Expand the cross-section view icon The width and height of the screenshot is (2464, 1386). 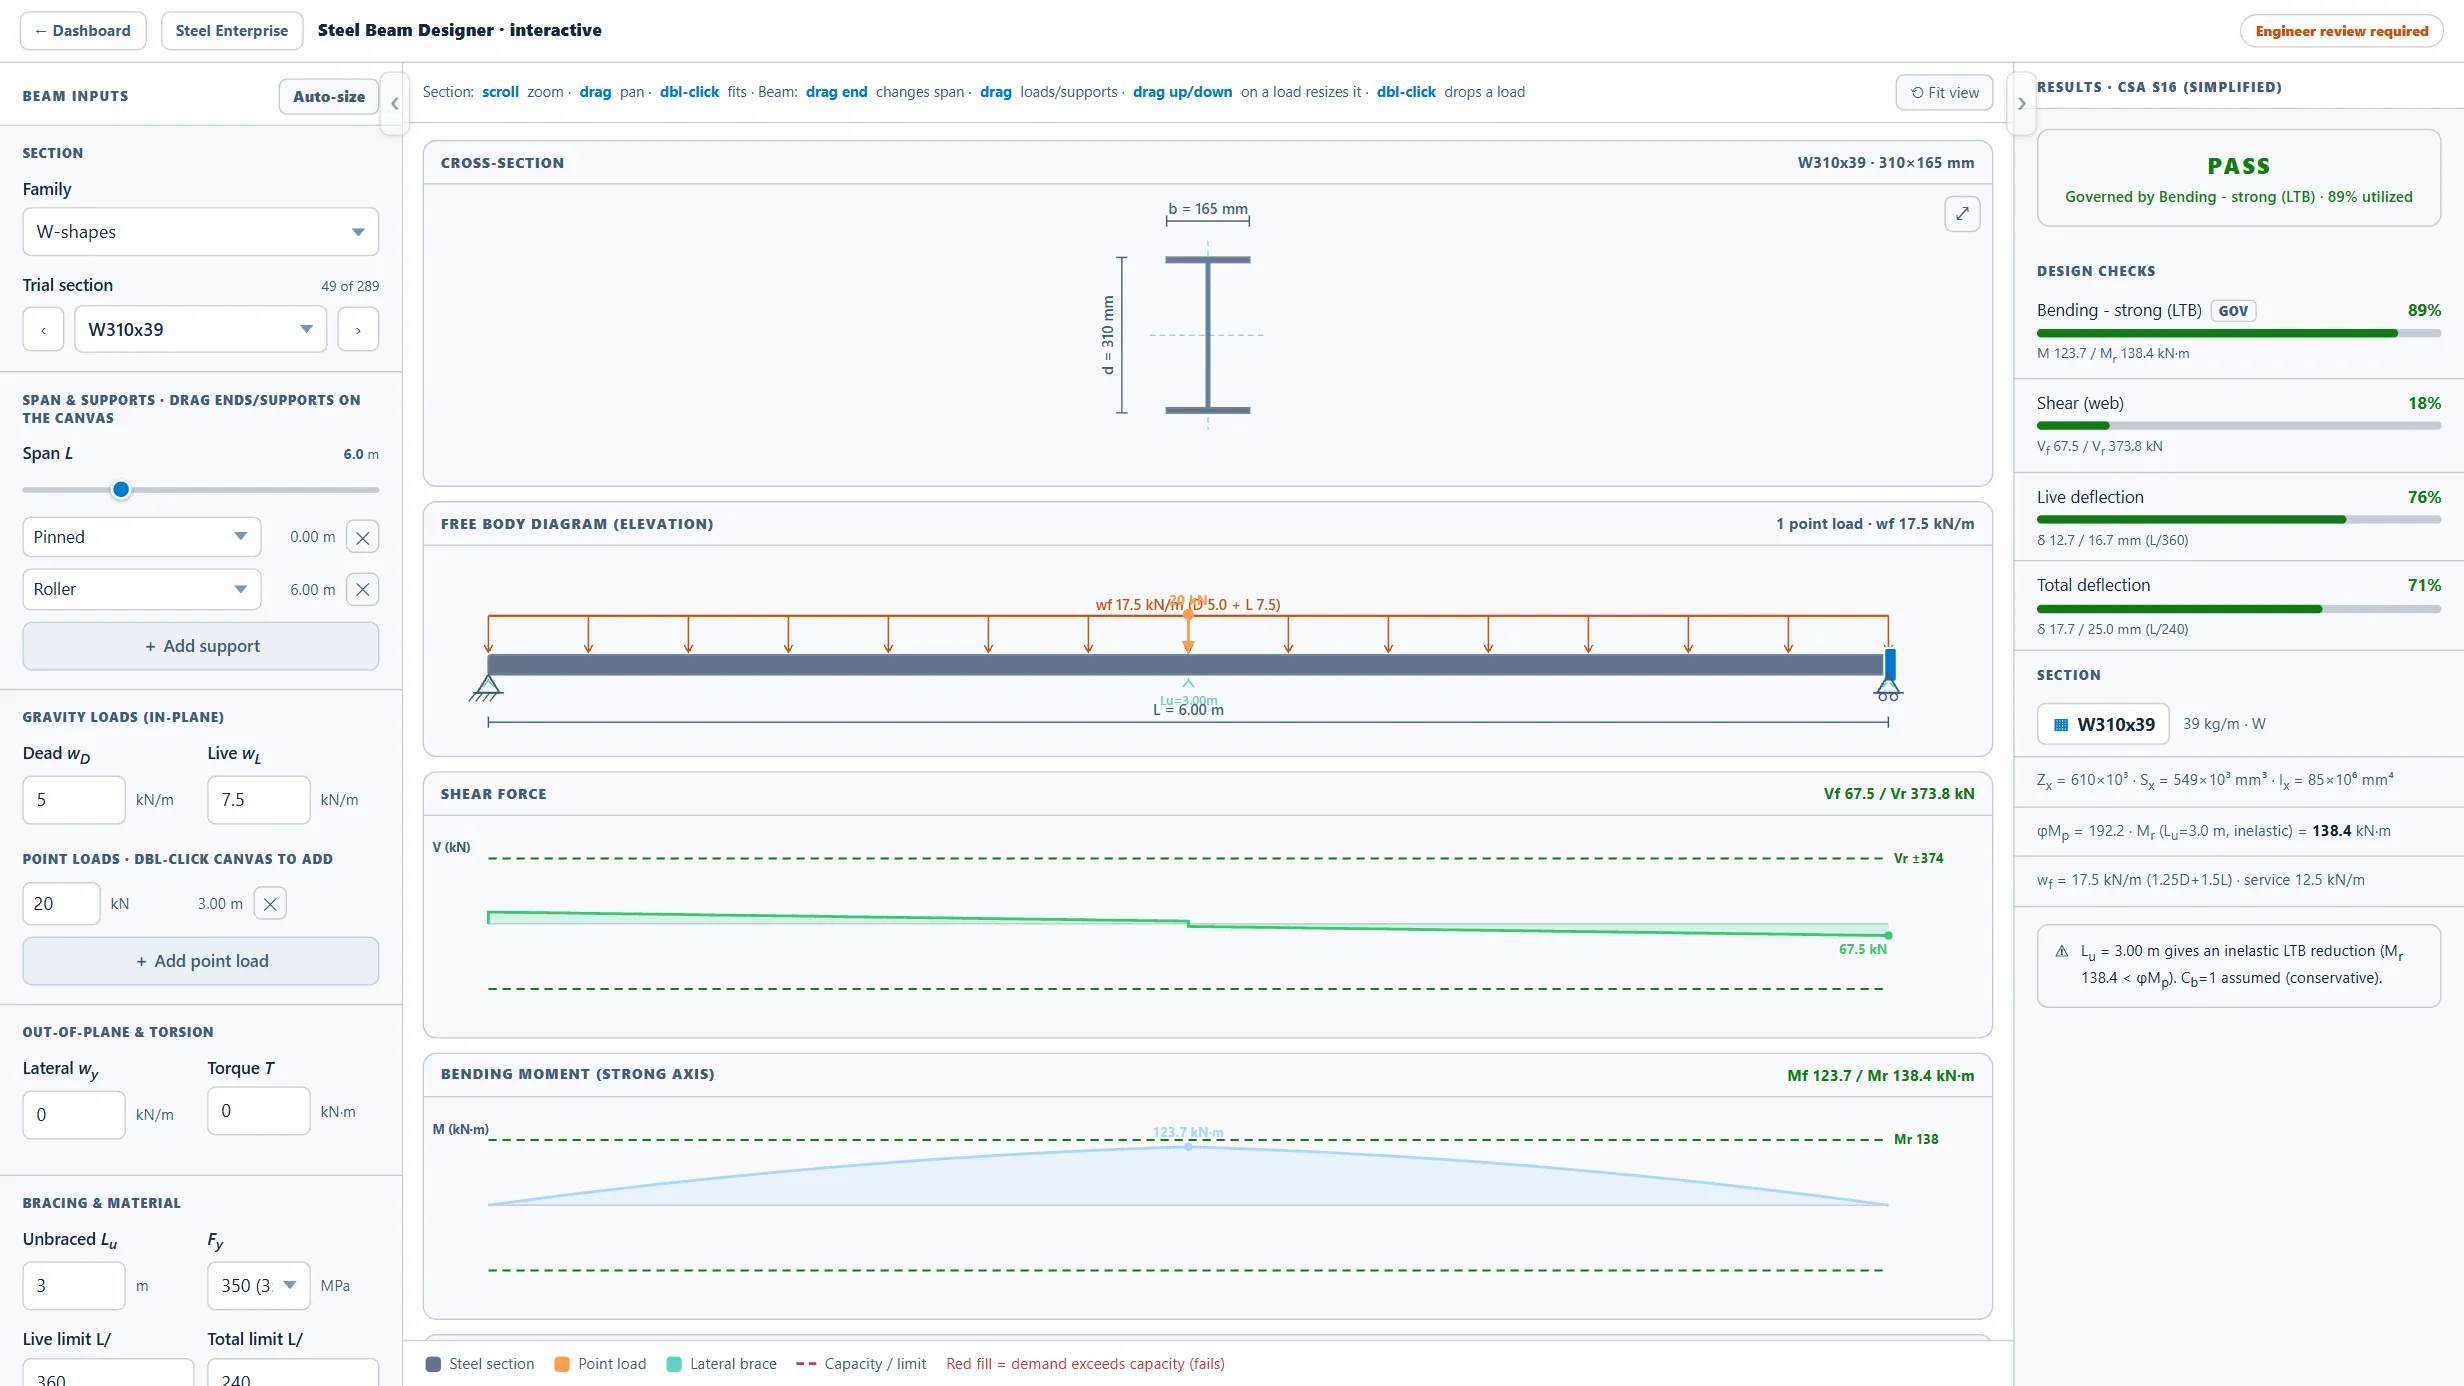pos(1962,213)
